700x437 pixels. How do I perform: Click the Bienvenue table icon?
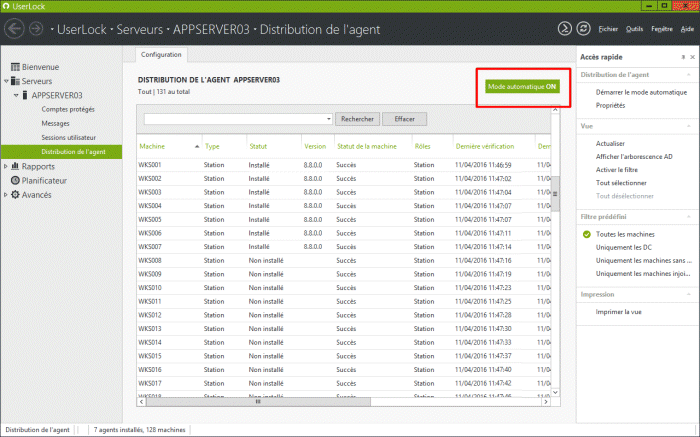(15, 67)
